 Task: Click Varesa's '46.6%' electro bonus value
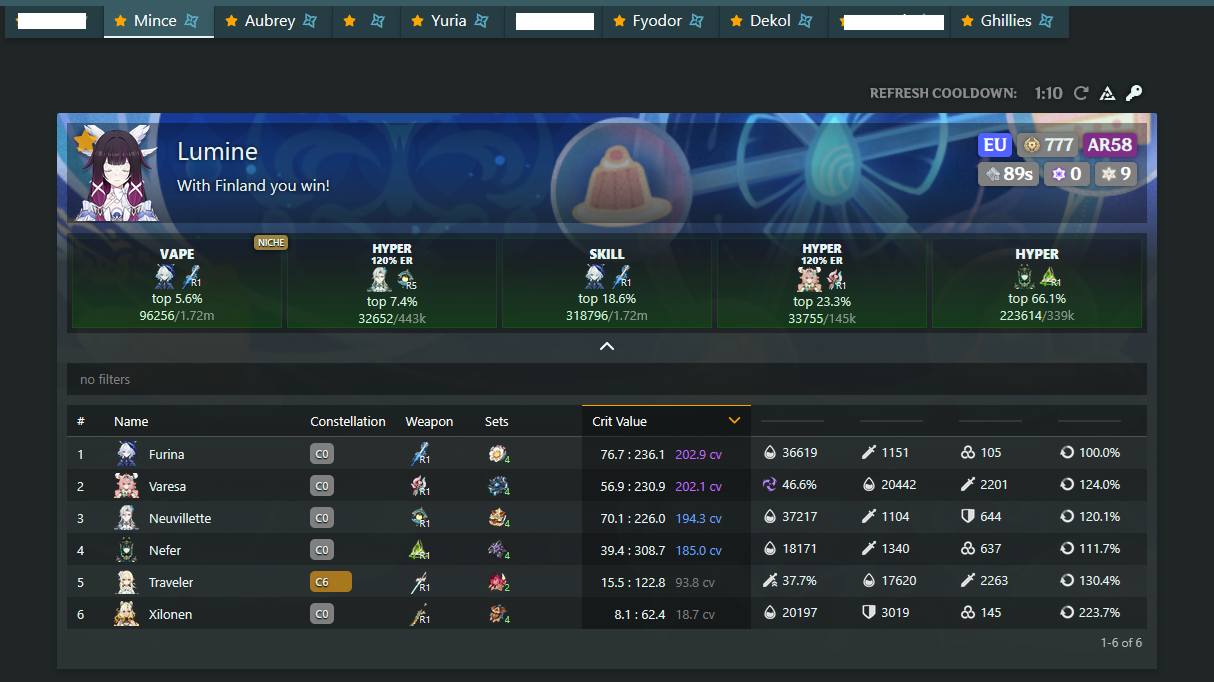799,485
